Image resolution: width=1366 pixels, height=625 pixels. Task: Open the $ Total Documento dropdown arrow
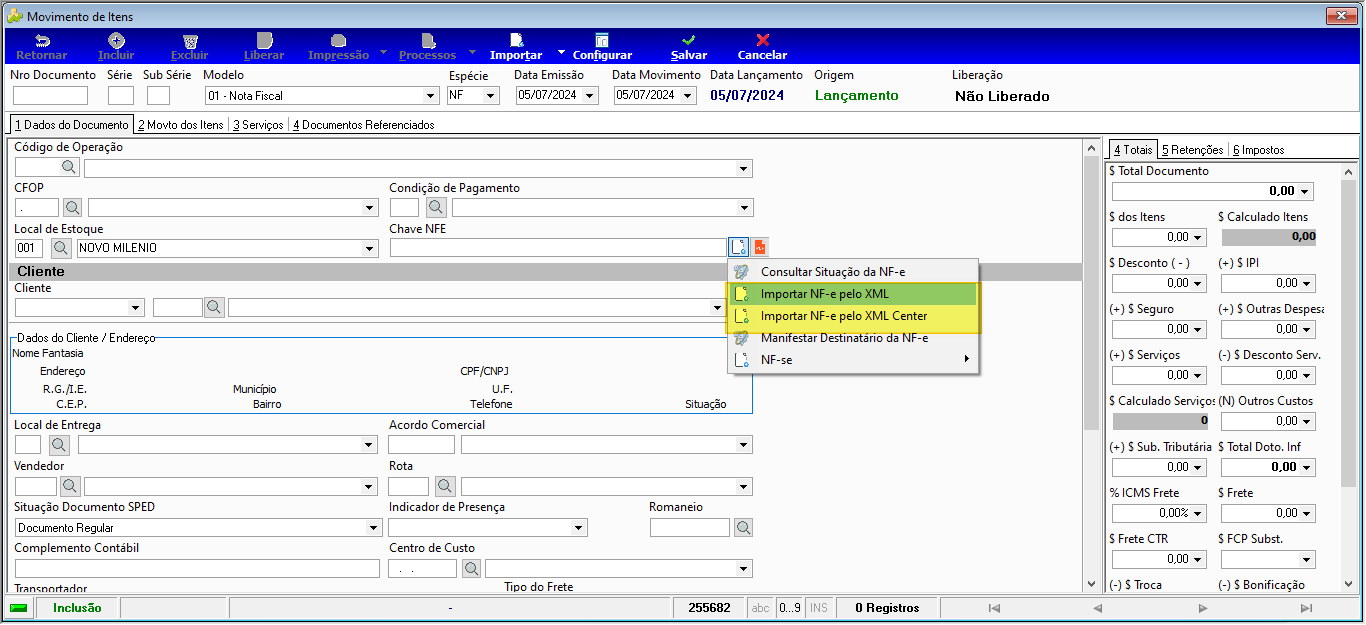[1305, 191]
